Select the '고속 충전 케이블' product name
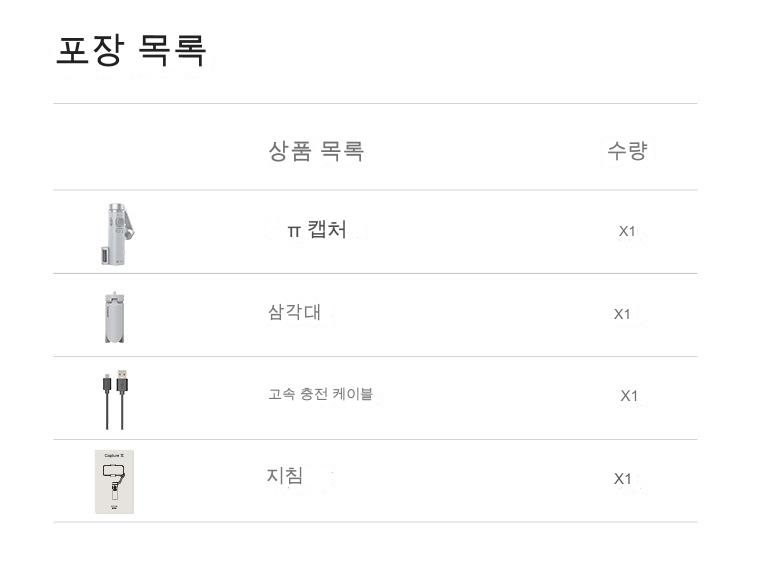Viewport: 780px width, 562px height. point(320,394)
